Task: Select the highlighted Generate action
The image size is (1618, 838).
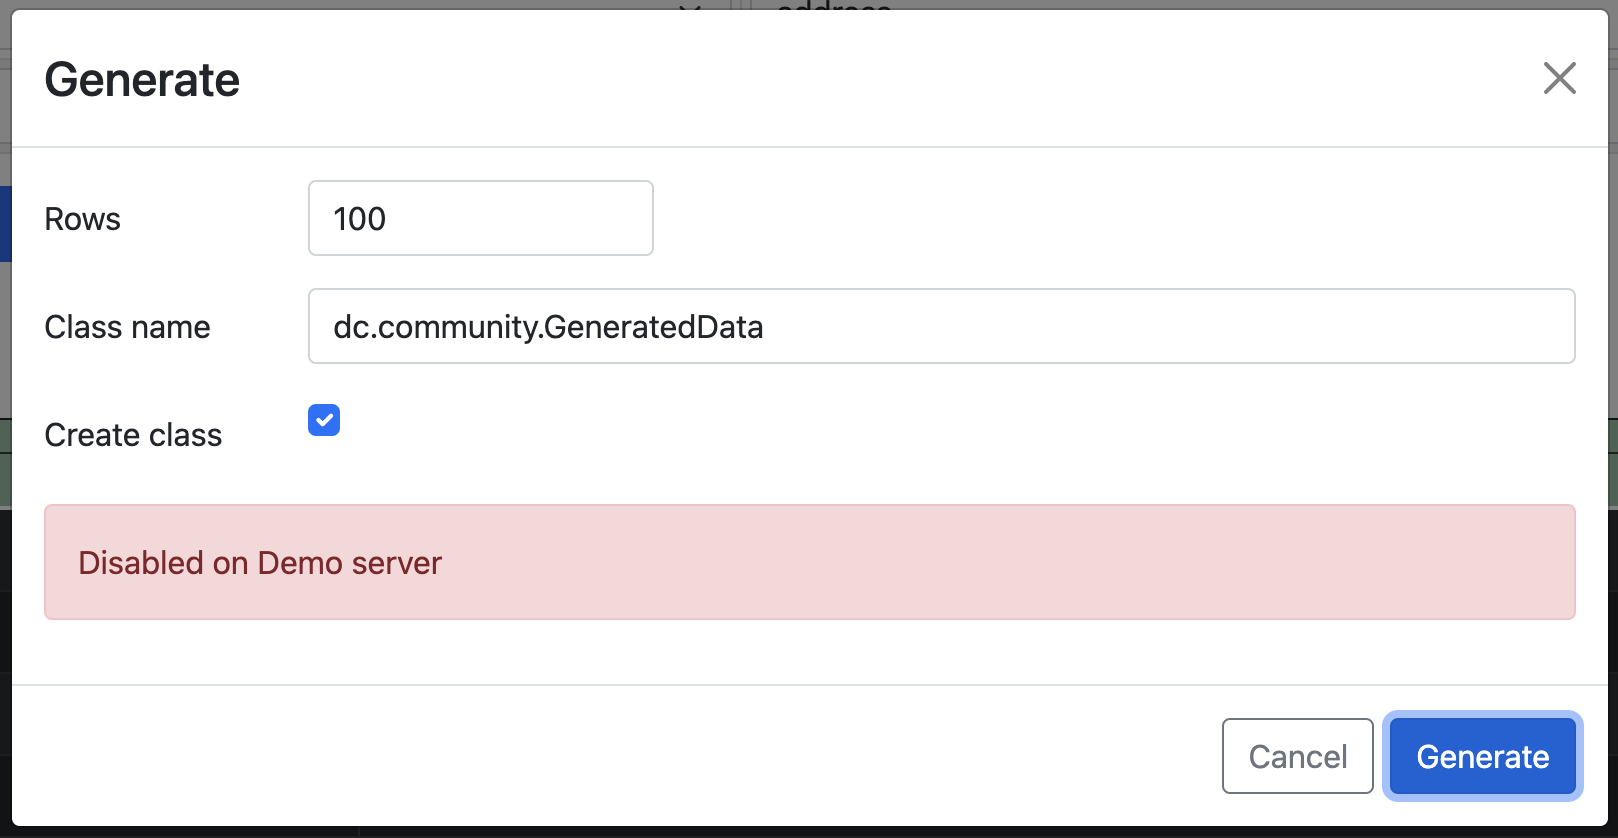Action: pos(1481,756)
